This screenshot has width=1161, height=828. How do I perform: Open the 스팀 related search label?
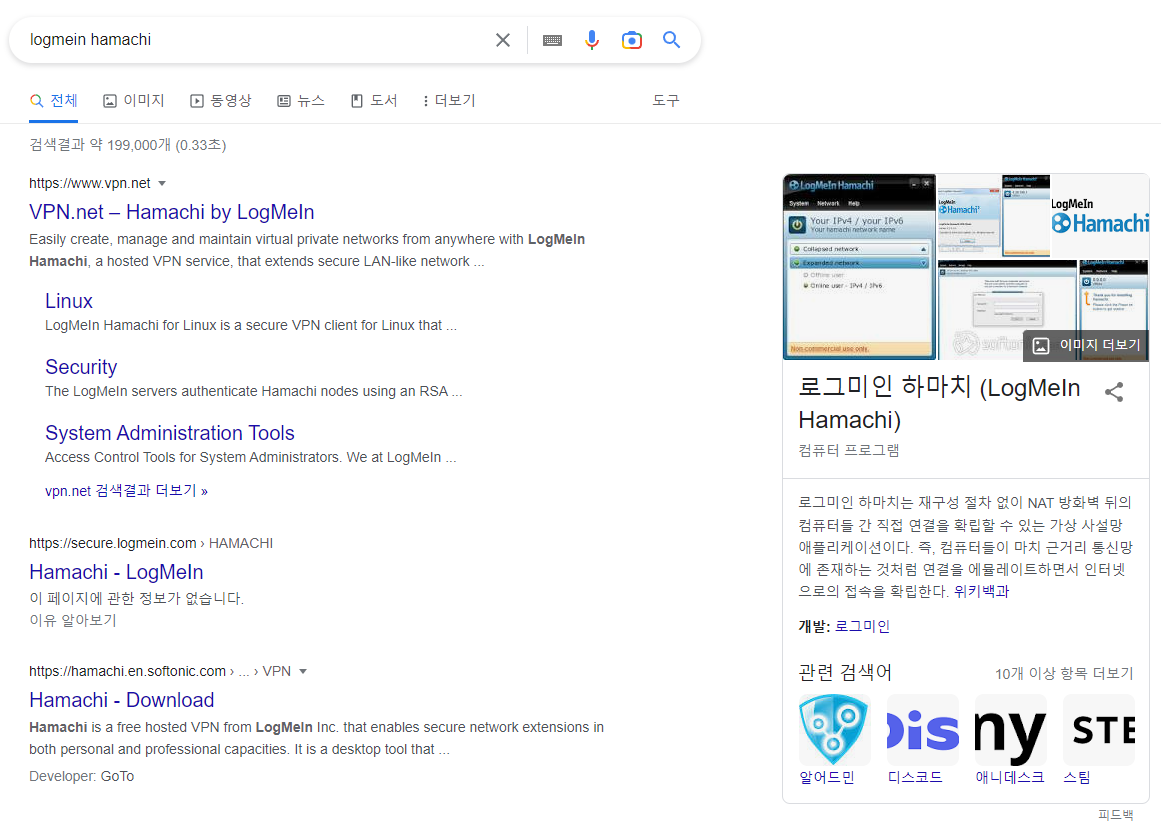(x=1077, y=778)
